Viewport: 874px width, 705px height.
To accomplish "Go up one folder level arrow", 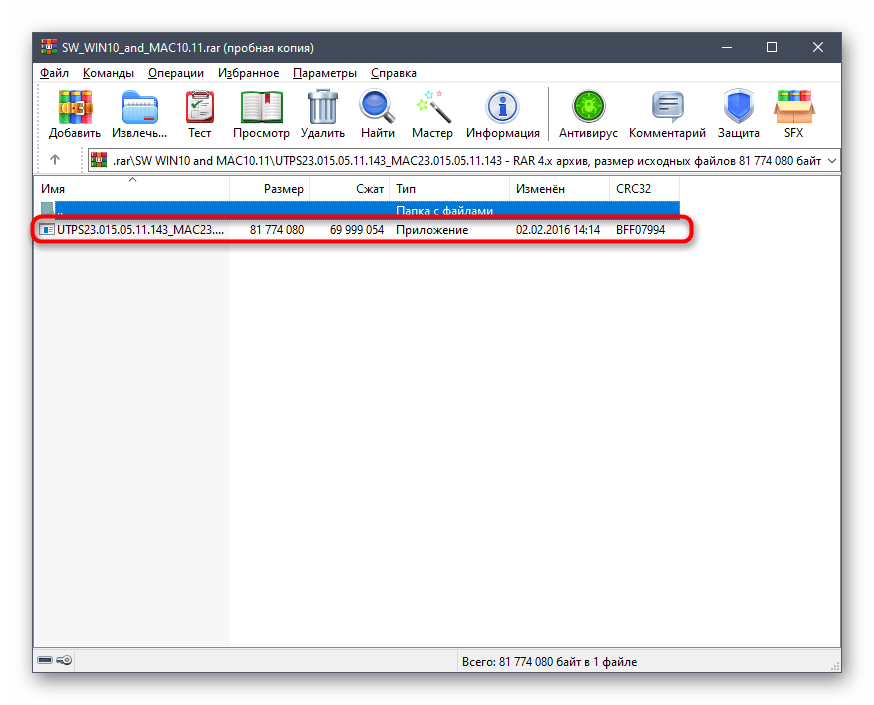I will point(55,160).
